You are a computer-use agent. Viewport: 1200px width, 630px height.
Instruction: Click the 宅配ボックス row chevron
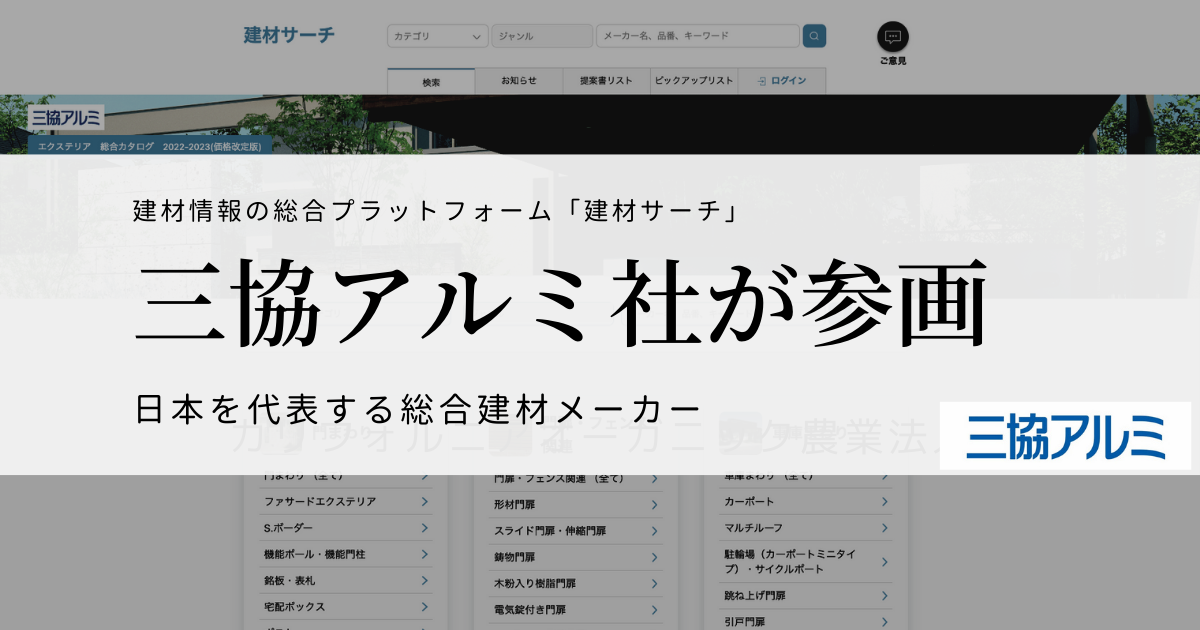(424, 606)
